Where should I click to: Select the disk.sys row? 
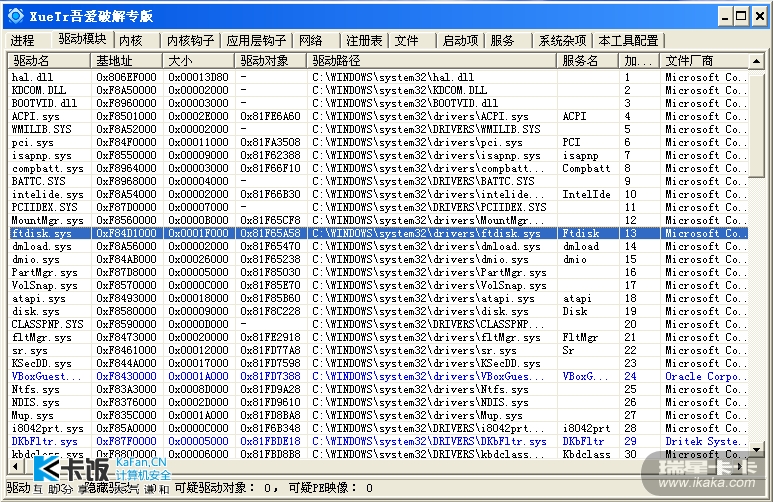point(378,311)
